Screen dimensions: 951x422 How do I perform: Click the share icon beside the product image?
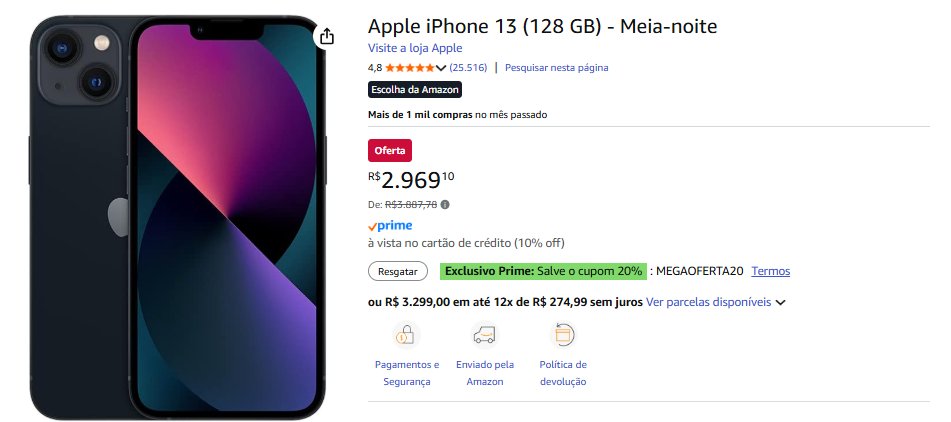(x=326, y=37)
